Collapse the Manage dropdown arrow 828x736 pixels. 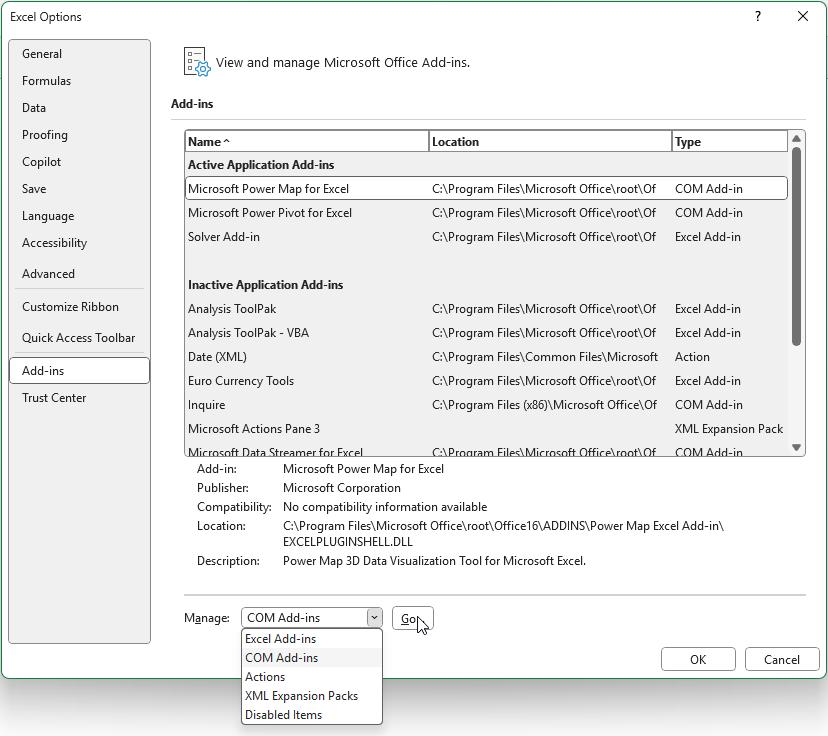click(x=374, y=617)
